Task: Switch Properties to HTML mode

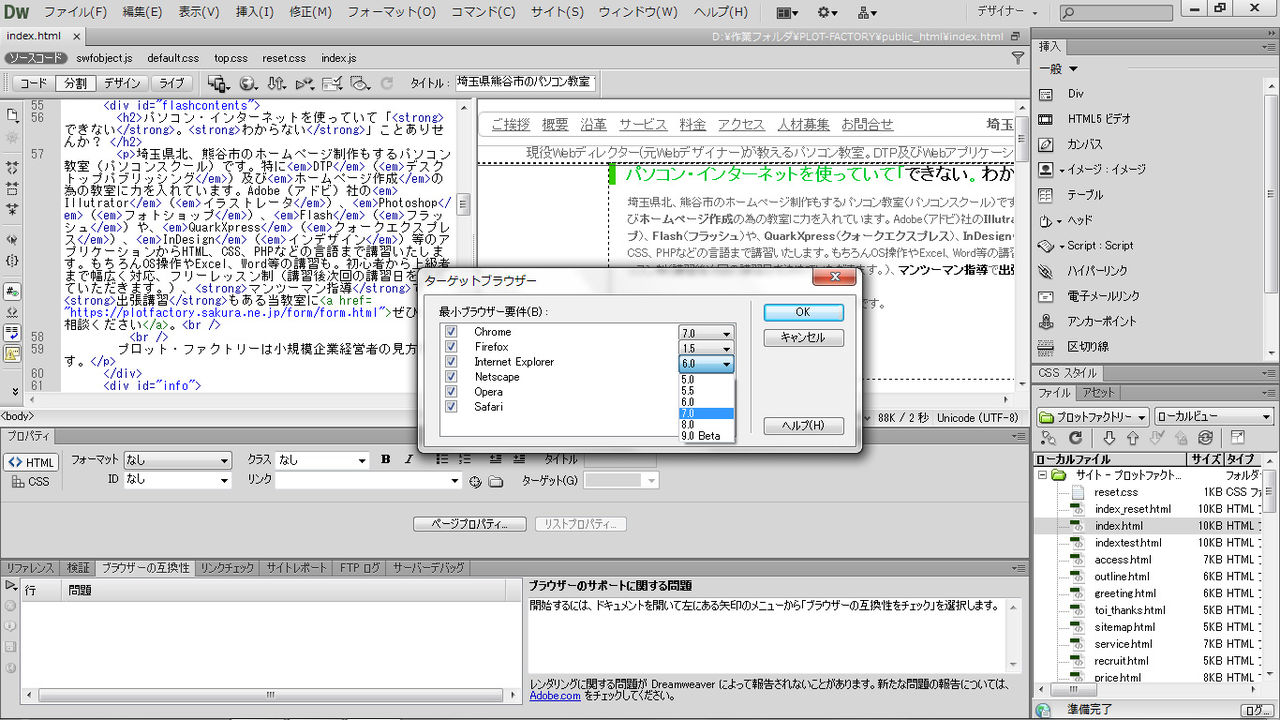Action: coord(31,462)
